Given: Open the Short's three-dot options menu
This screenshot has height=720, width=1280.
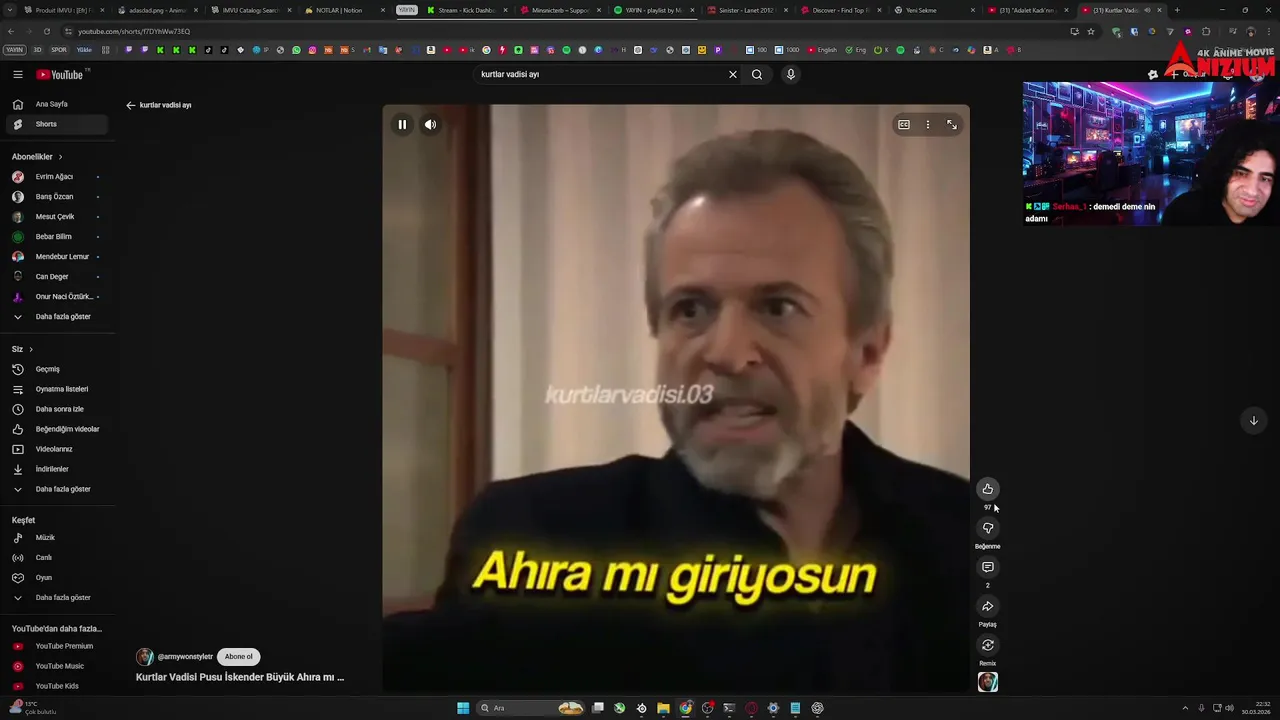Looking at the screenshot, I should point(928,125).
